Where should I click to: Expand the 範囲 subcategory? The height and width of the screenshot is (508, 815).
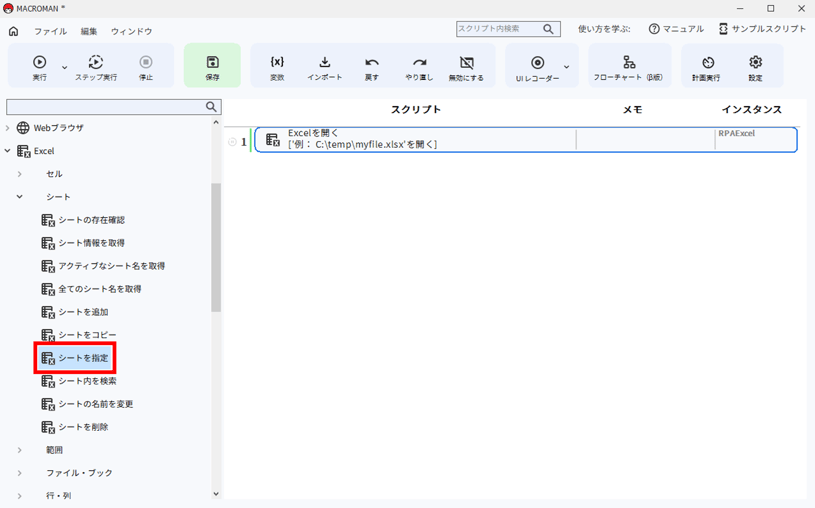(20, 450)
